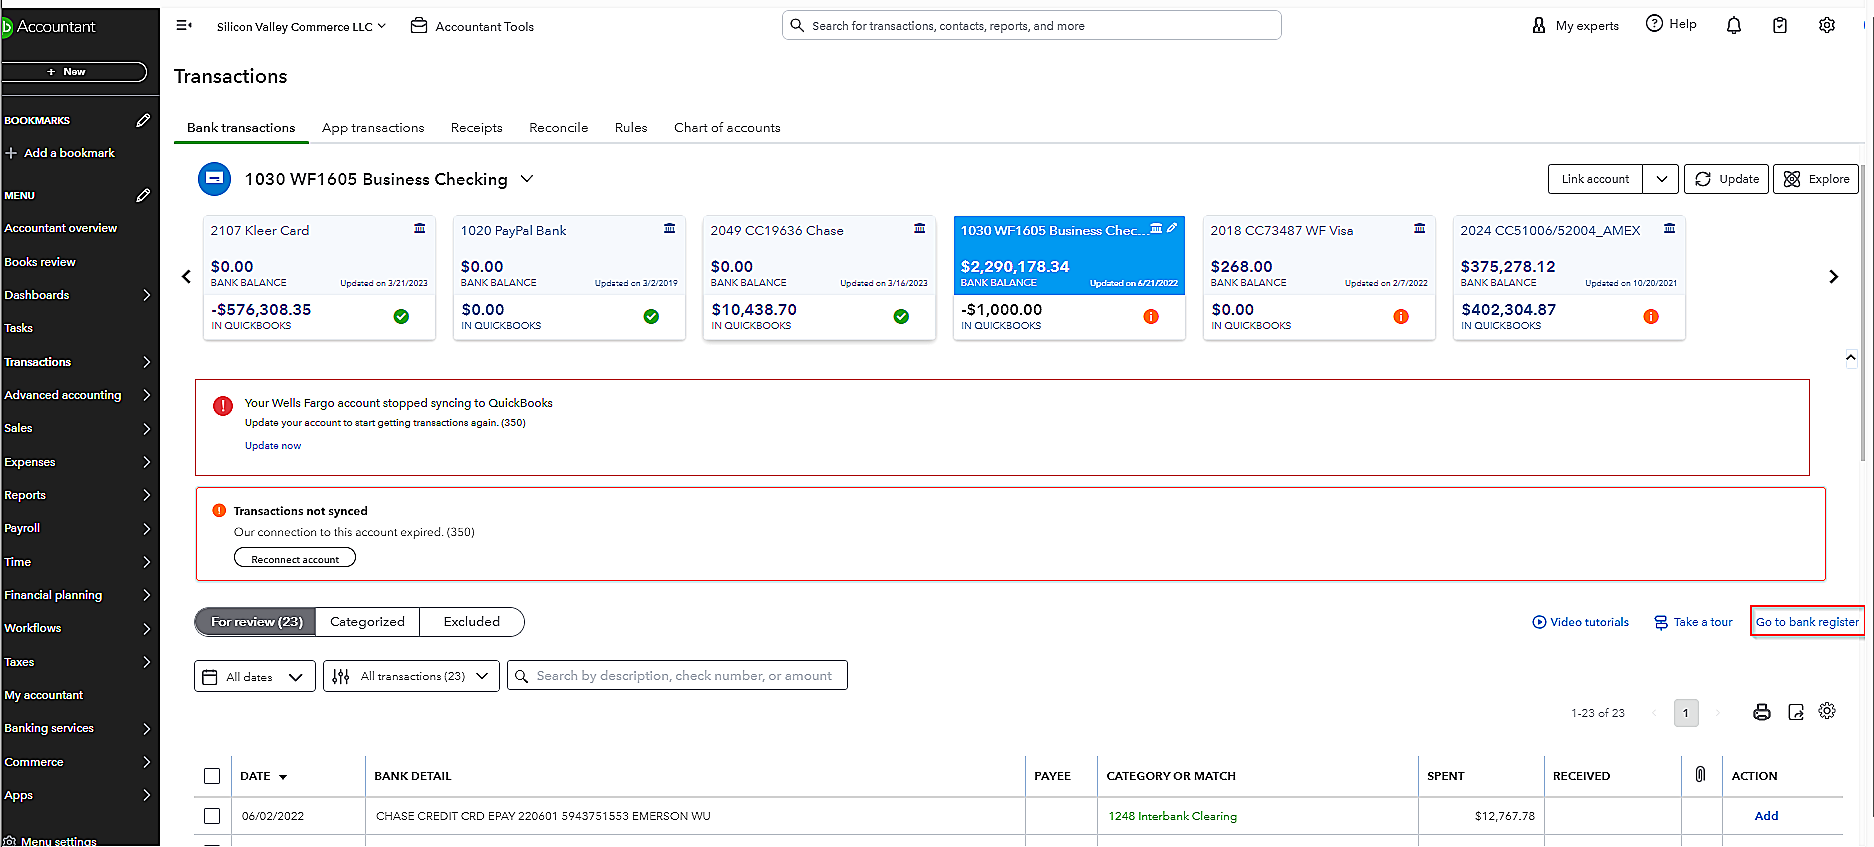Click warning icon on WF Visa card
The image size is (1874, 847).
click(1400, 316)
